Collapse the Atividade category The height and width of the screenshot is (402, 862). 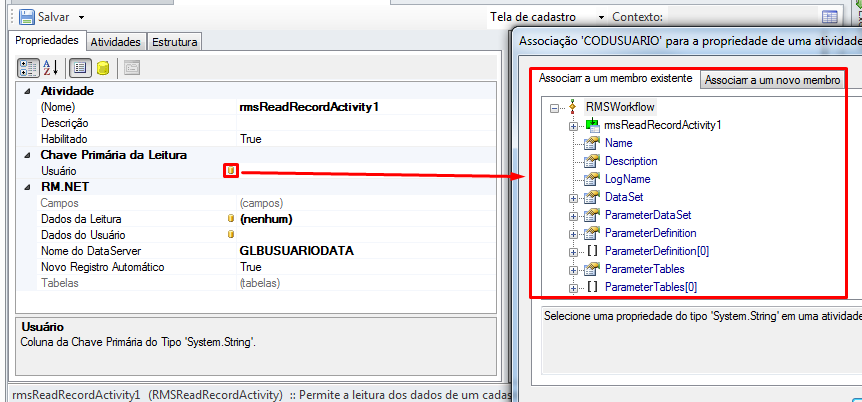(27, 91)
